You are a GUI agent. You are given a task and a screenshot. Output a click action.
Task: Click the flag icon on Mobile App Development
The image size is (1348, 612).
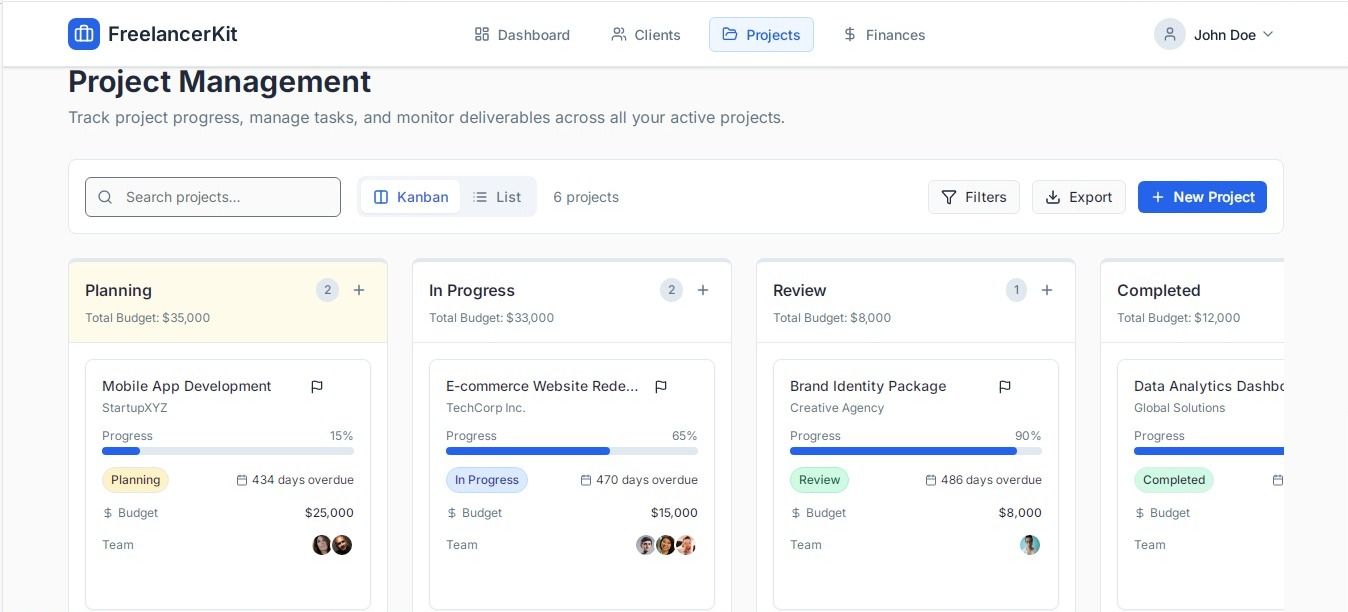[317, 387]
